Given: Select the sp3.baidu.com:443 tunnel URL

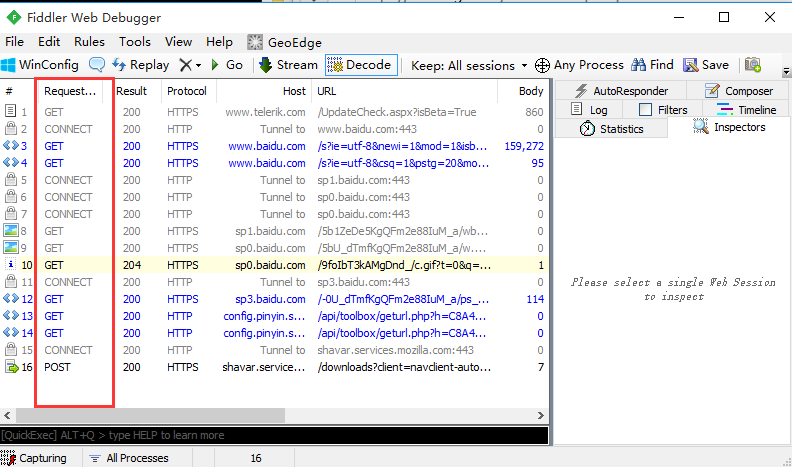Looking at the screenshot, I should tap(363, 282).
